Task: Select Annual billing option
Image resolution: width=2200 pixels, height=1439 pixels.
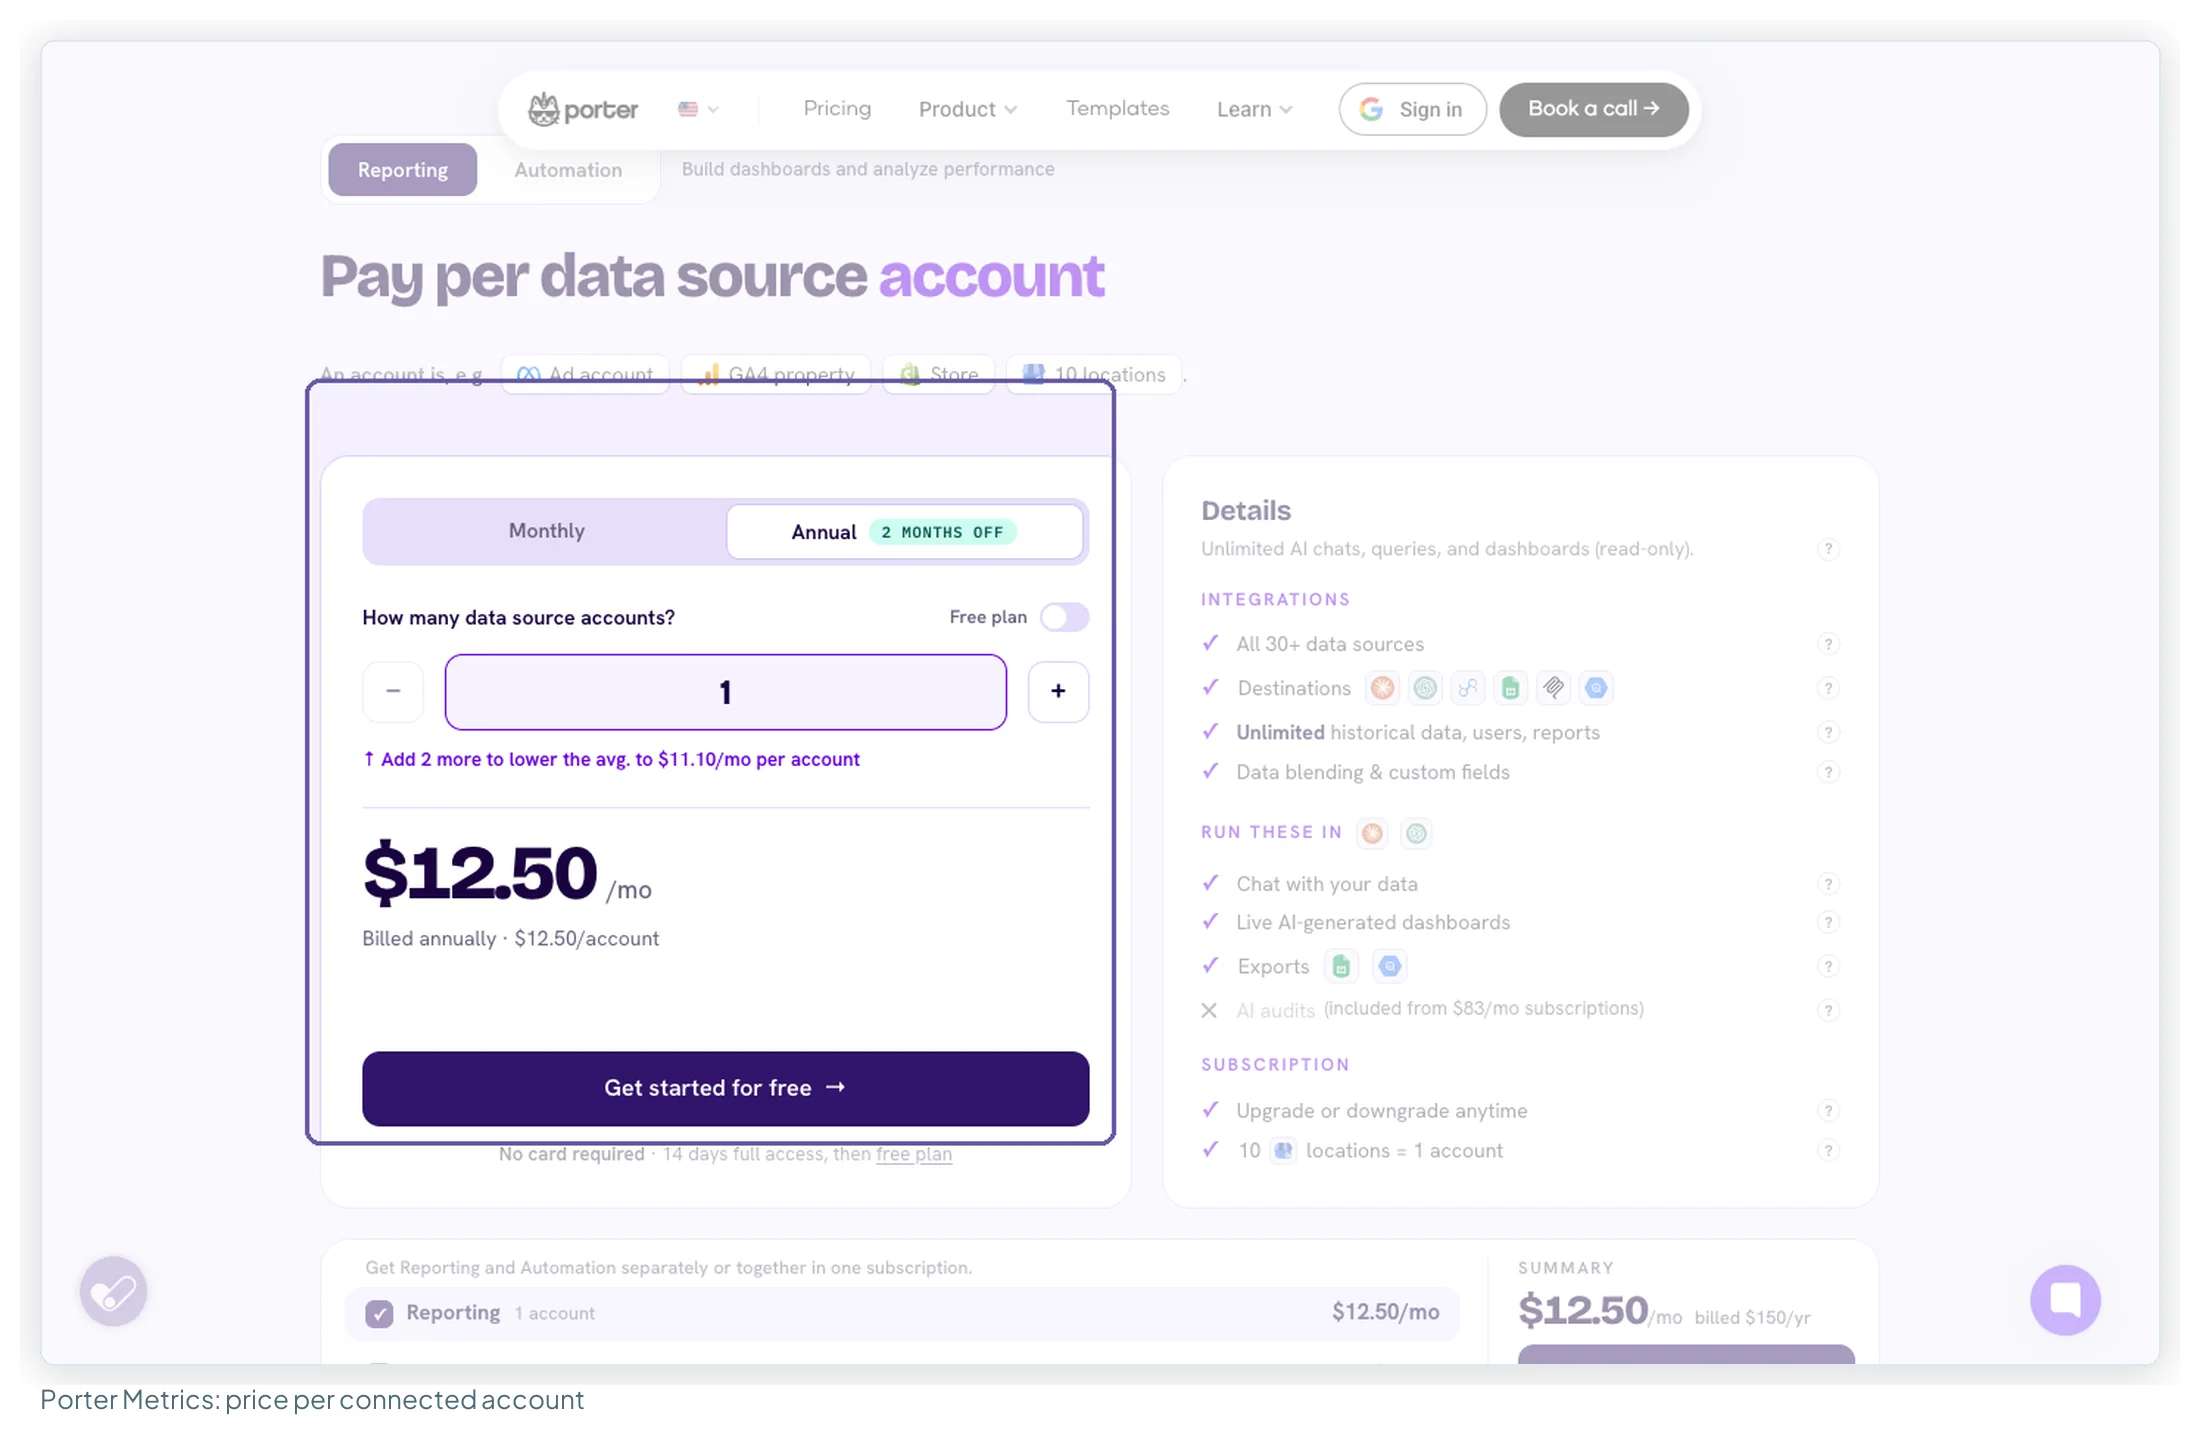Action: 904,531
